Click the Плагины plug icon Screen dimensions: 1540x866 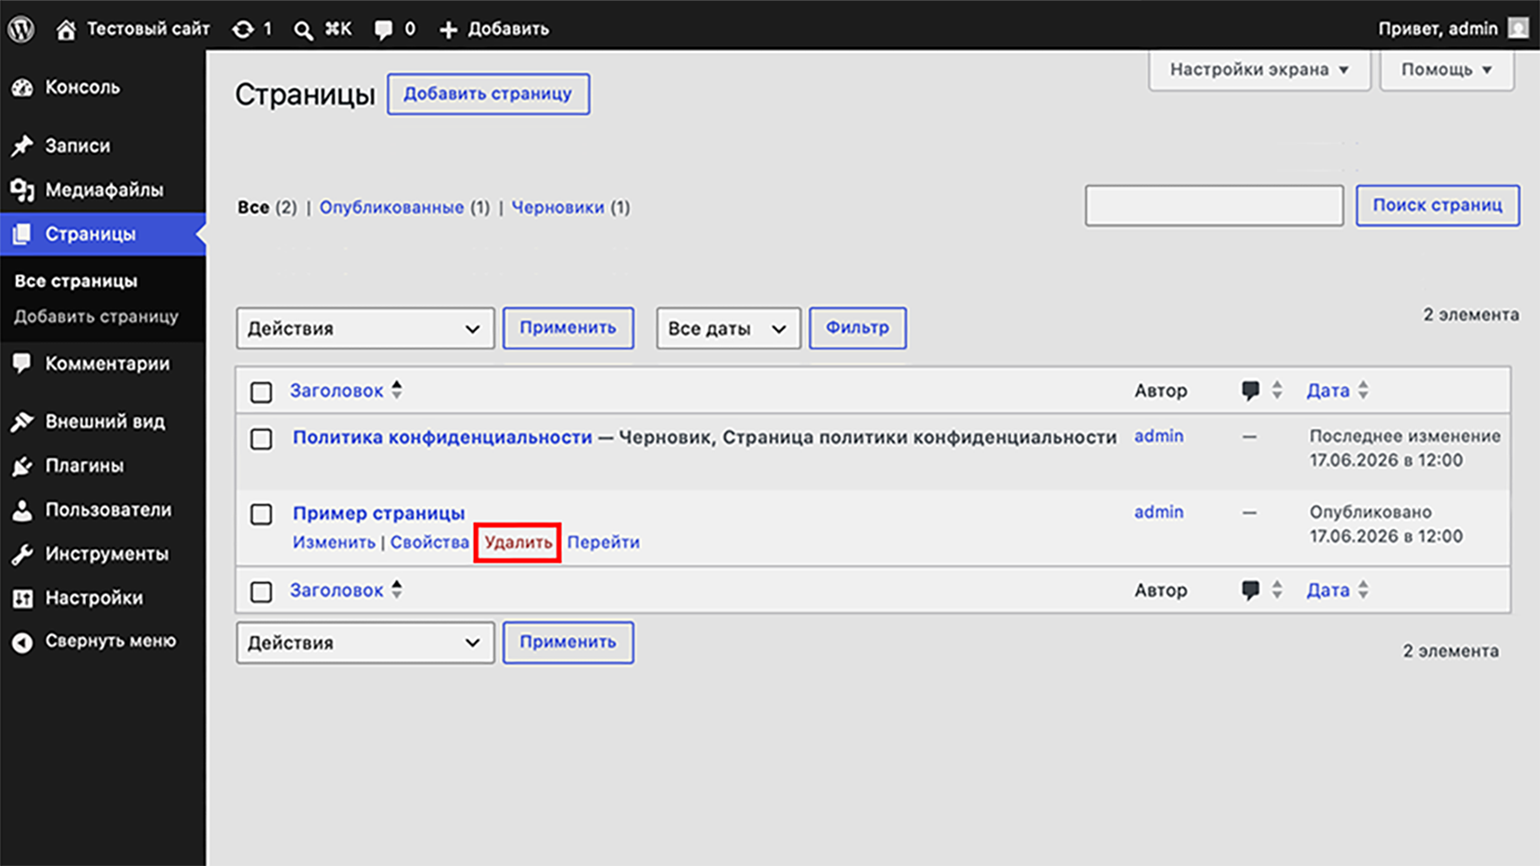[22, 466]
